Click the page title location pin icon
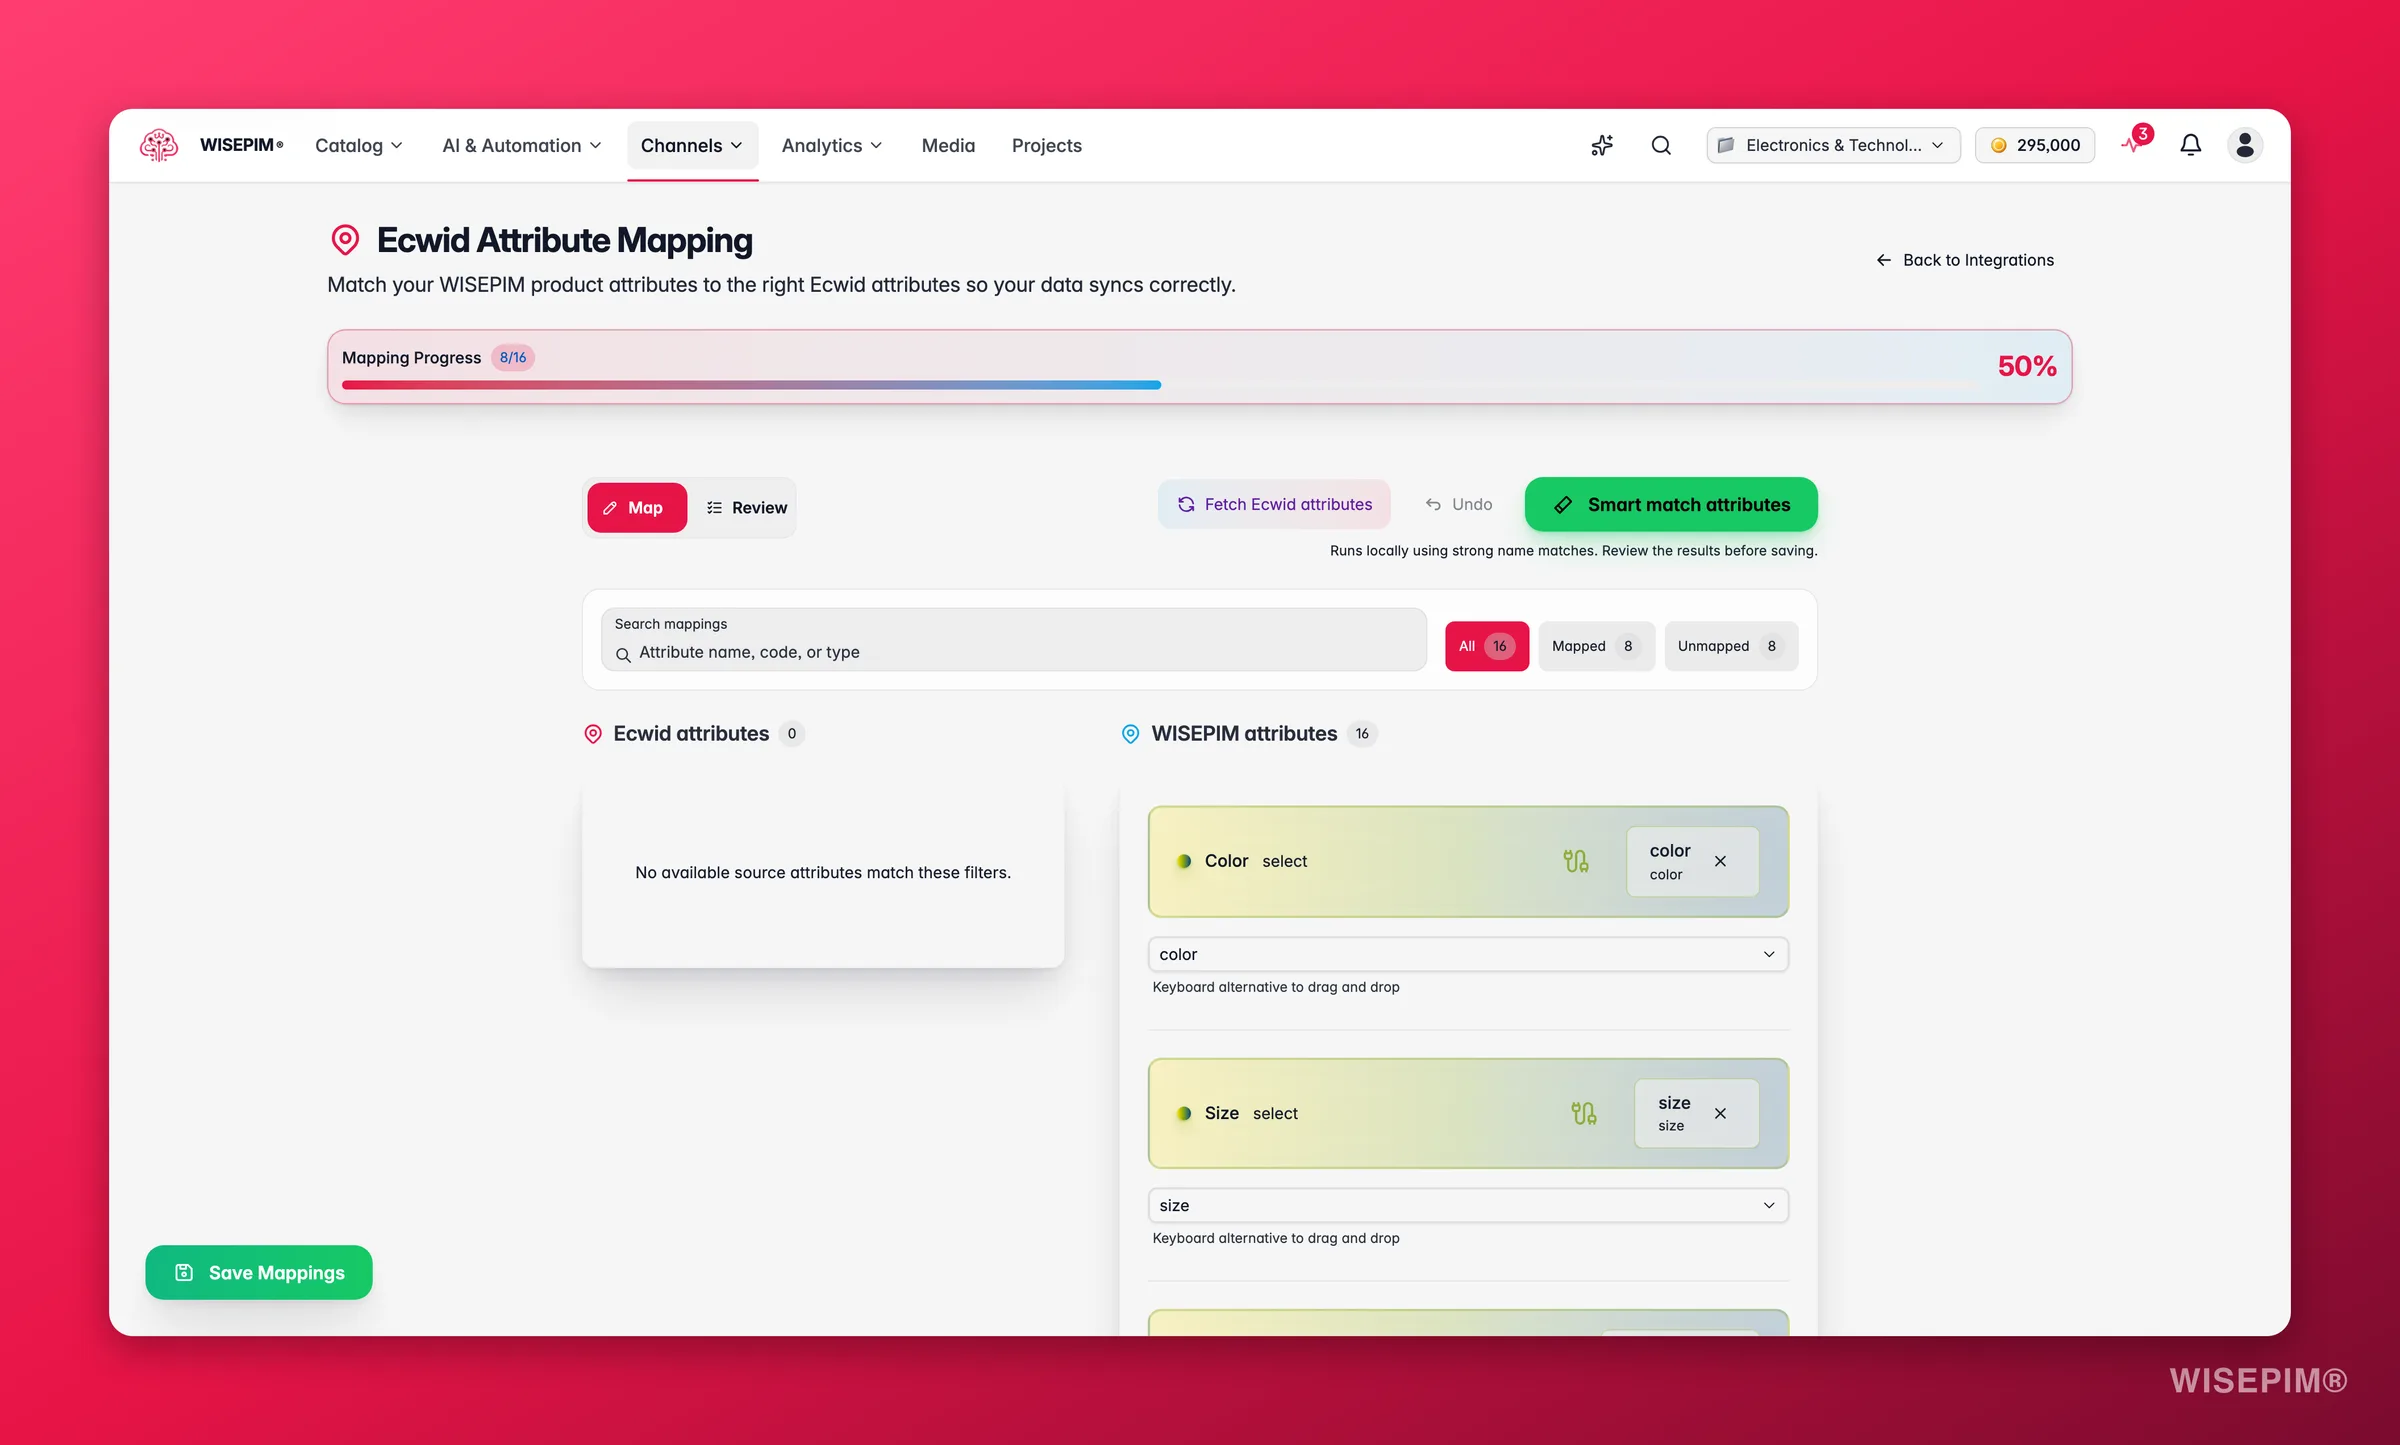Viewport: 2400px width, 1445px height. (345, 240)
